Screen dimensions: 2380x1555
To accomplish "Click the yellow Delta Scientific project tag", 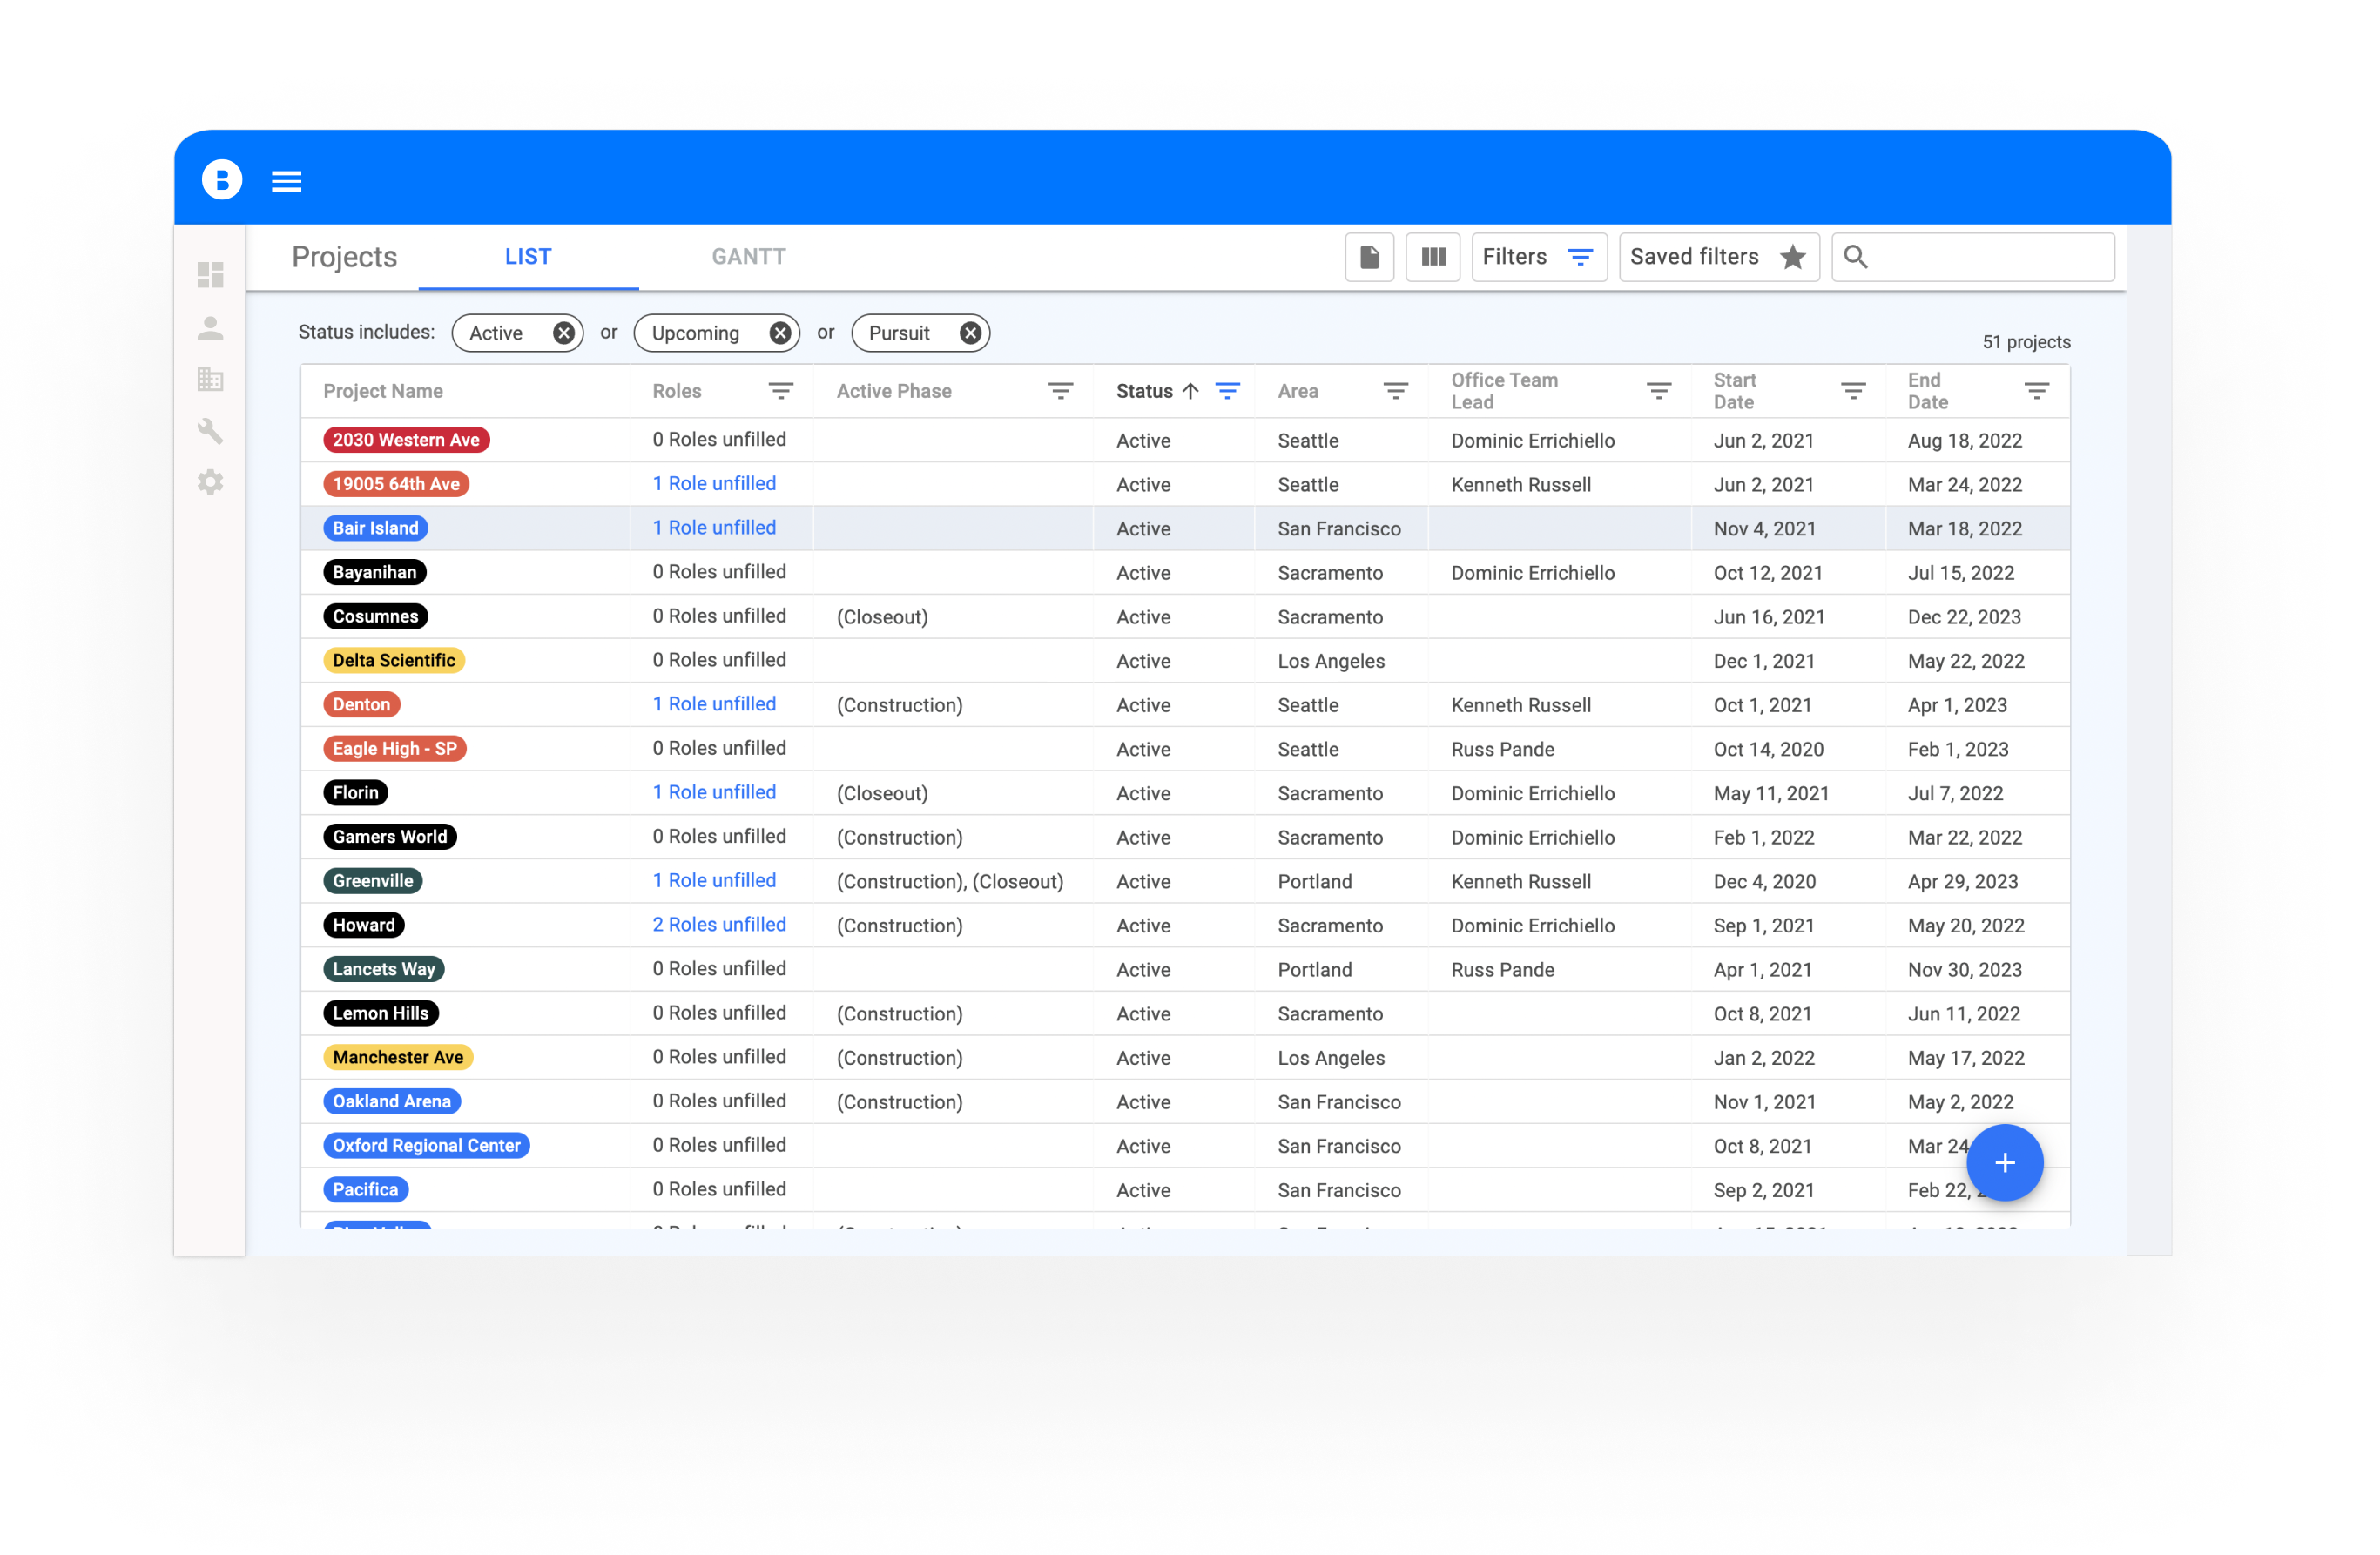I will [x=394, y=660].
